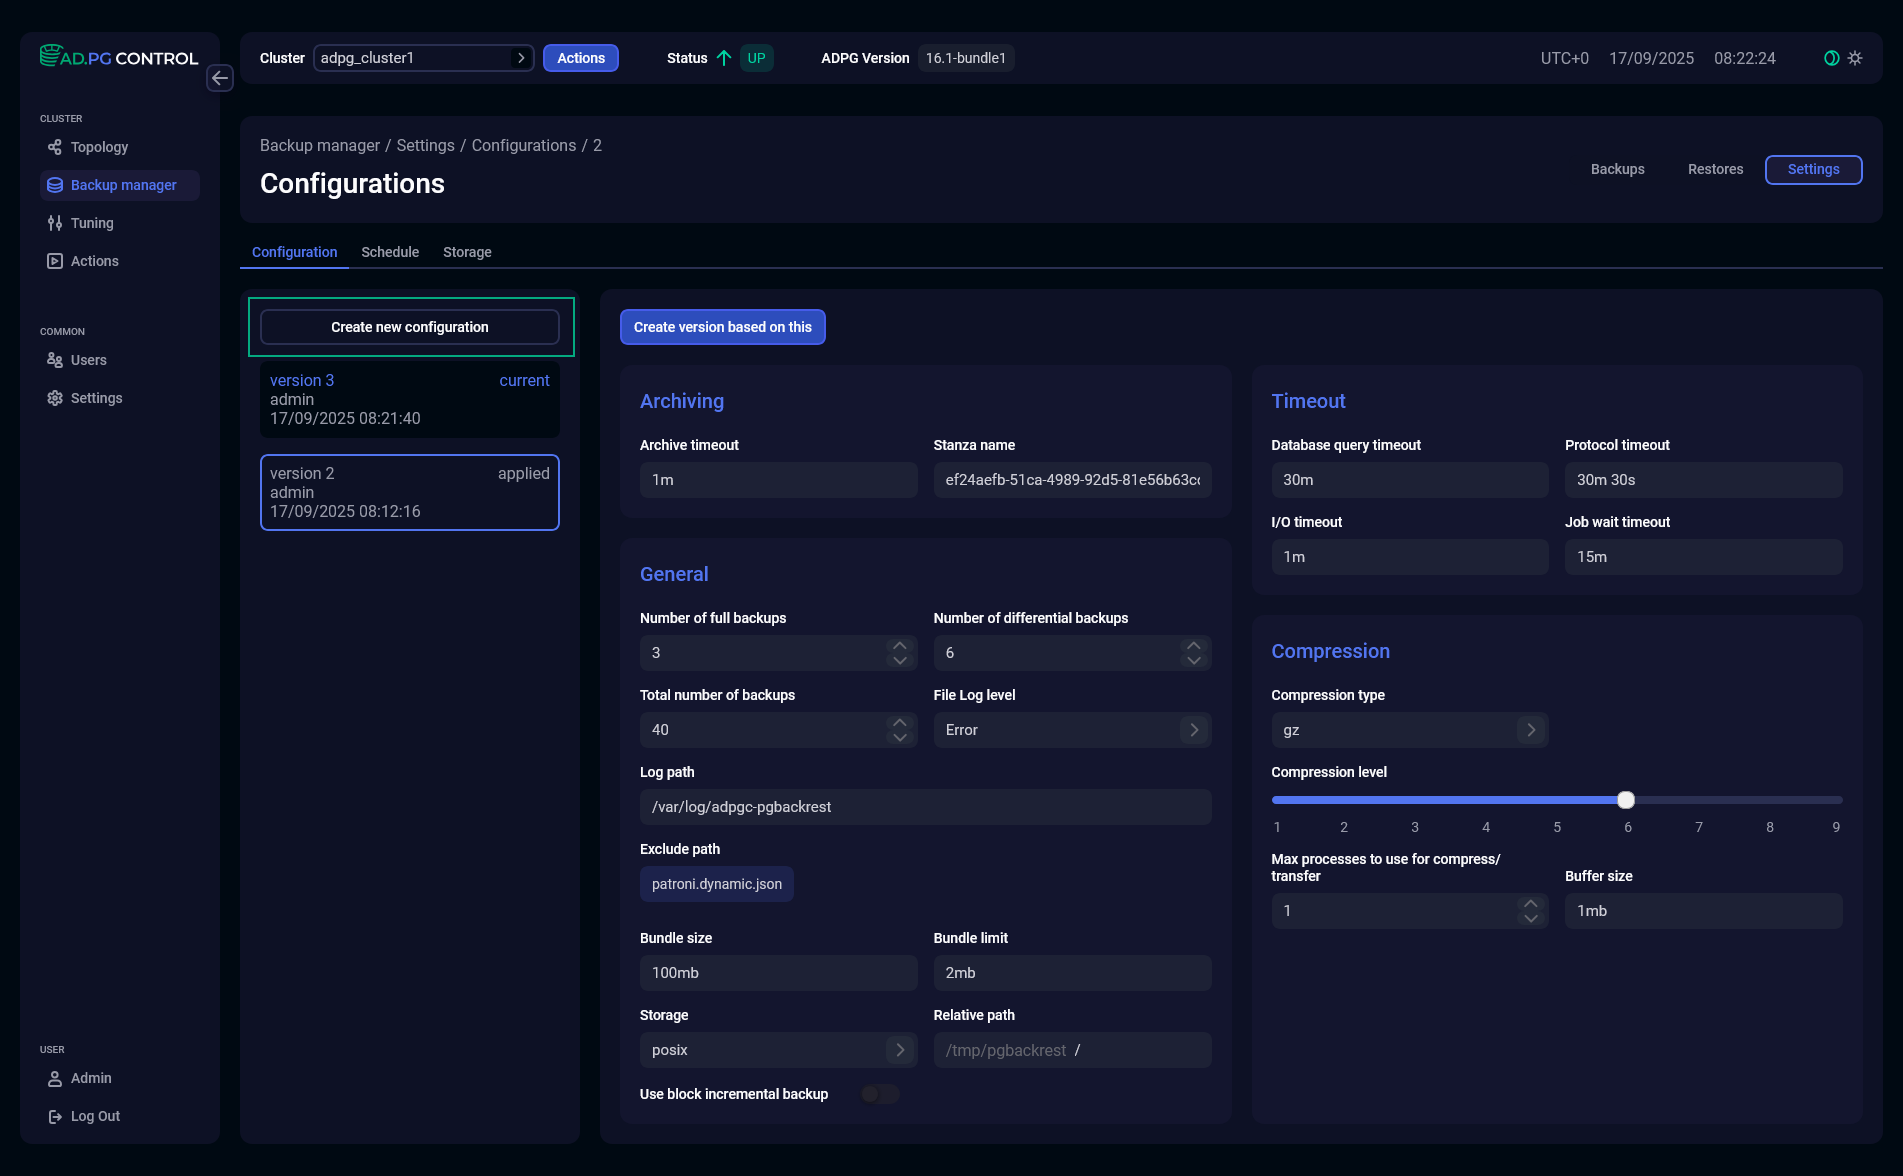Screen dimensions: 1903x1176
Task: Open Tuning via its sliders icon
Action: click(x=55, y=223)
